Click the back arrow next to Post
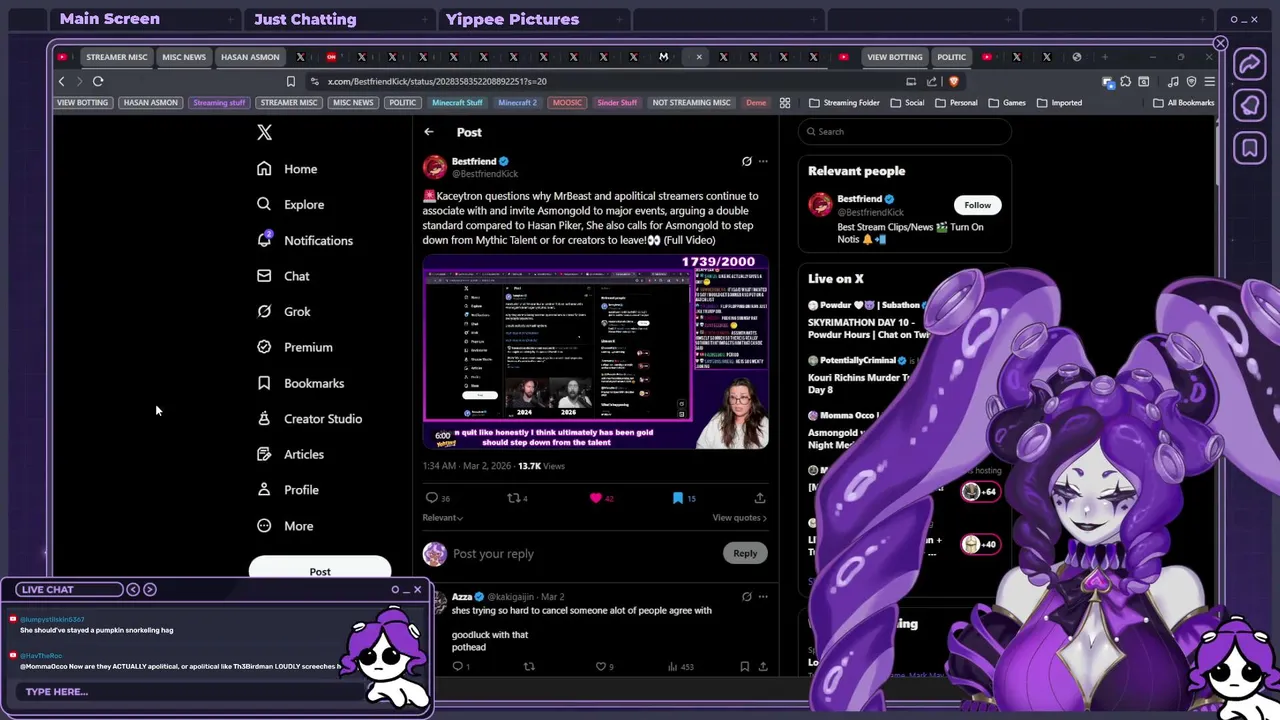Image resolution: width=1280 pixels, height=720 pixels. point(429,132)
